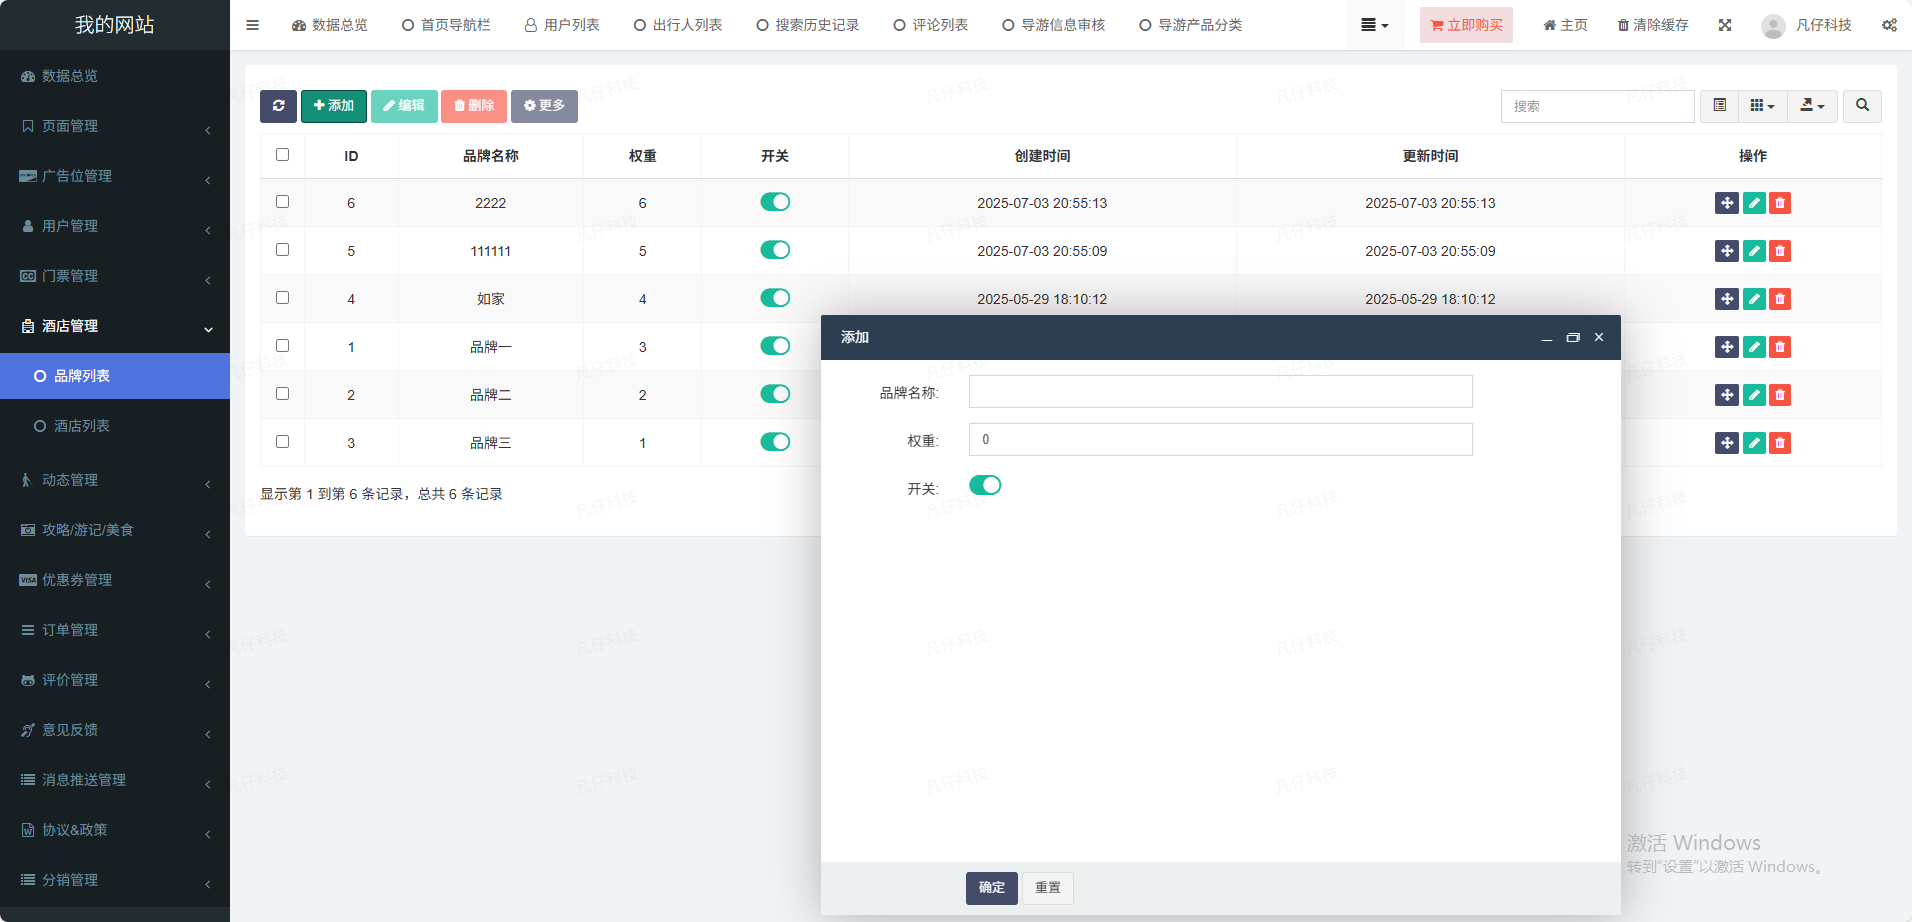1912x922 pixels.
Task: Toggle the table card view icon
Action: (1719, 106)
